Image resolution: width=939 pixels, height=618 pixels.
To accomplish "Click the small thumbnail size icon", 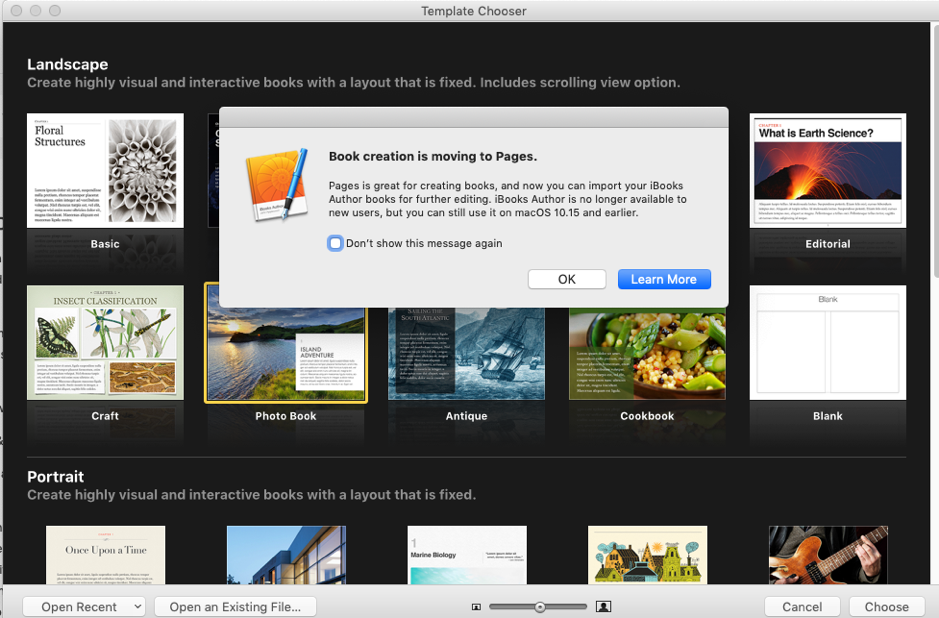I will (476, 607).
